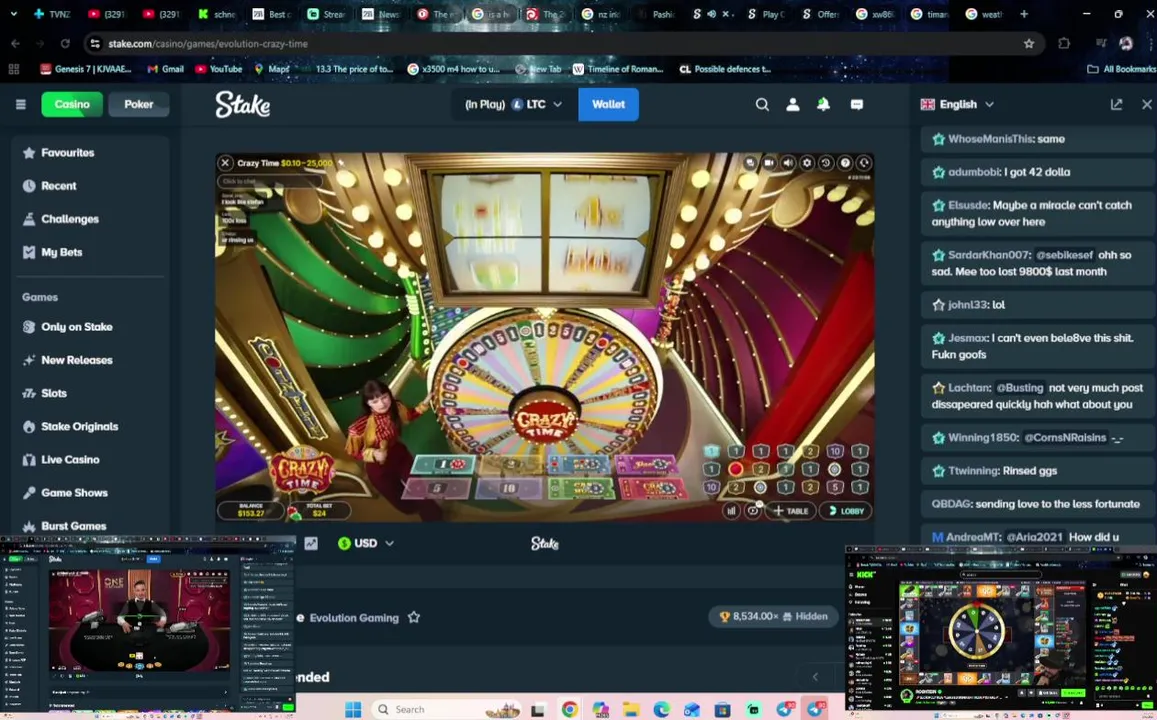Click the 1 bet spot
The width and height of the screenshot is (1157, 720).
coord(444,464)
